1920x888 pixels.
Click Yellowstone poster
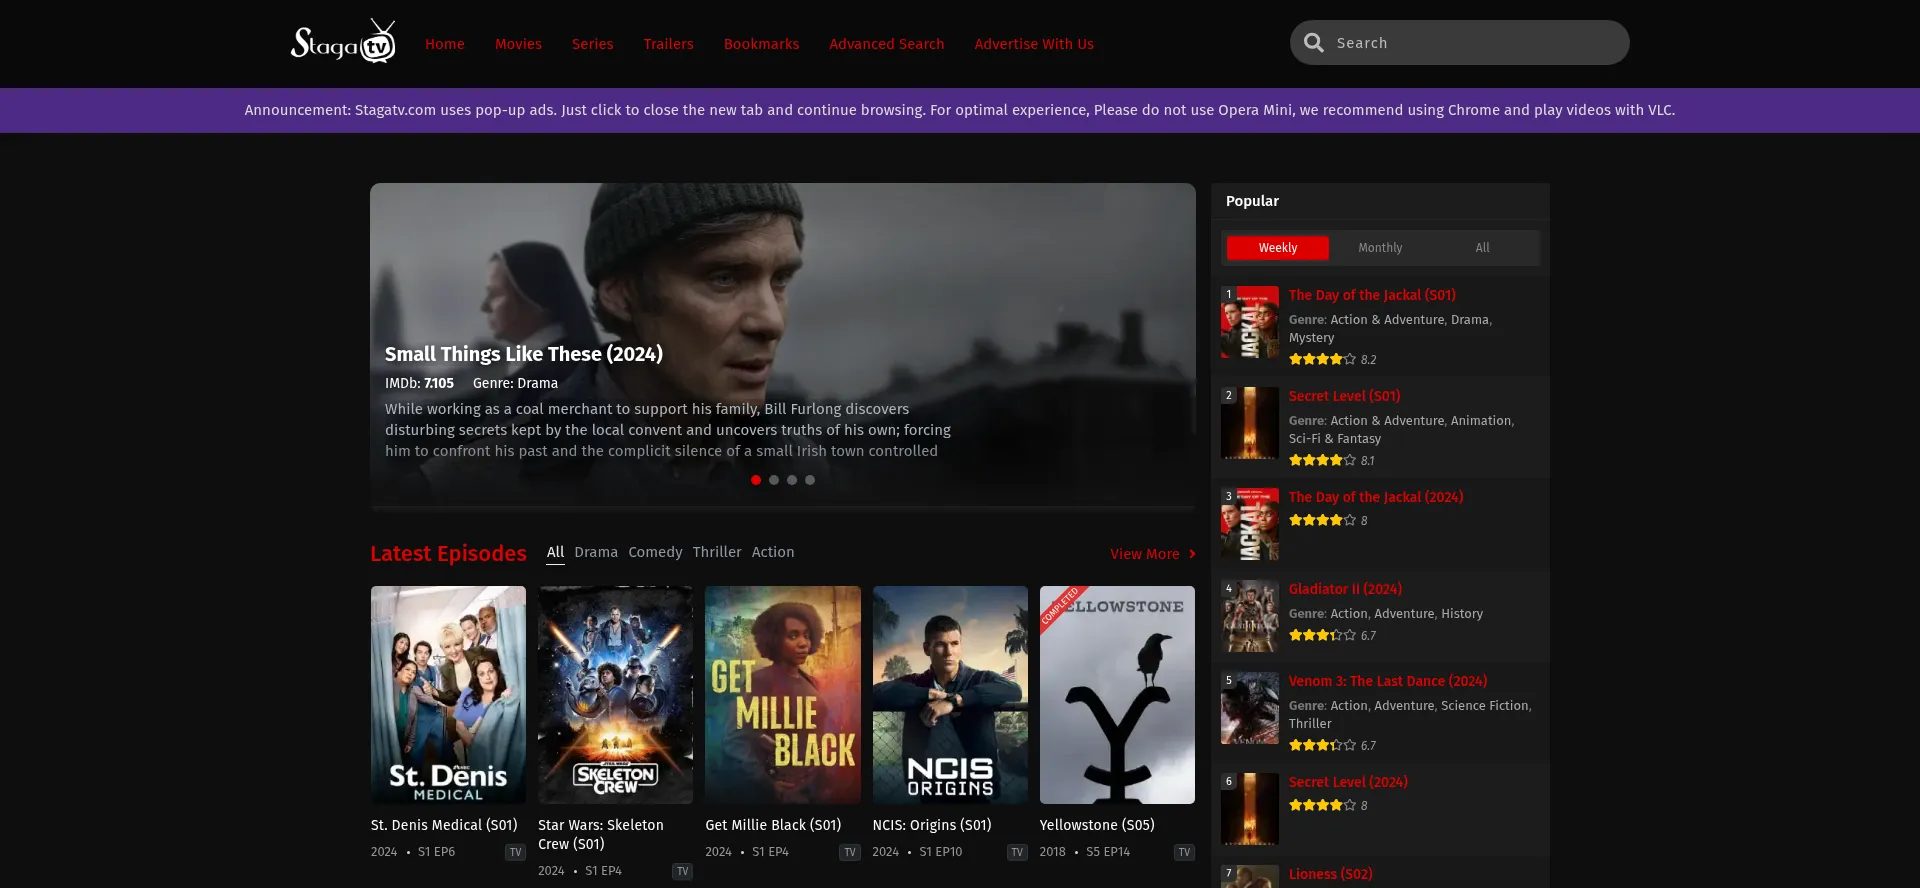coord(1117,695)
